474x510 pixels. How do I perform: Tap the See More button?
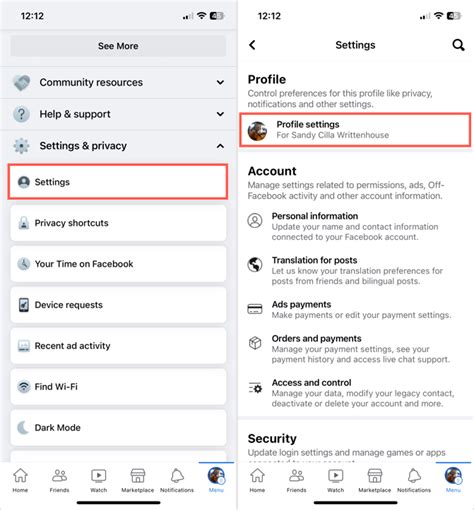[x=118, y=46]
